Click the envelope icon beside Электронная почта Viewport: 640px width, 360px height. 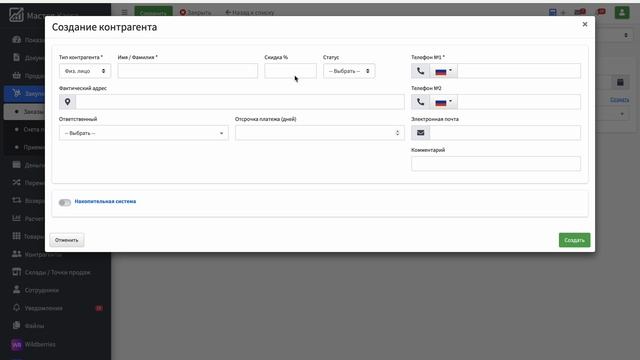[x=420, y=133]
